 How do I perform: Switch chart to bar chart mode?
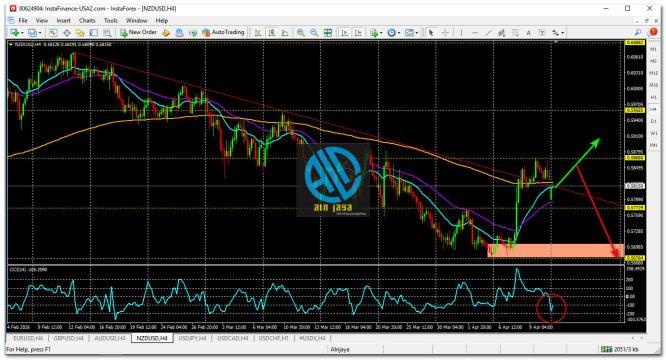258,32
